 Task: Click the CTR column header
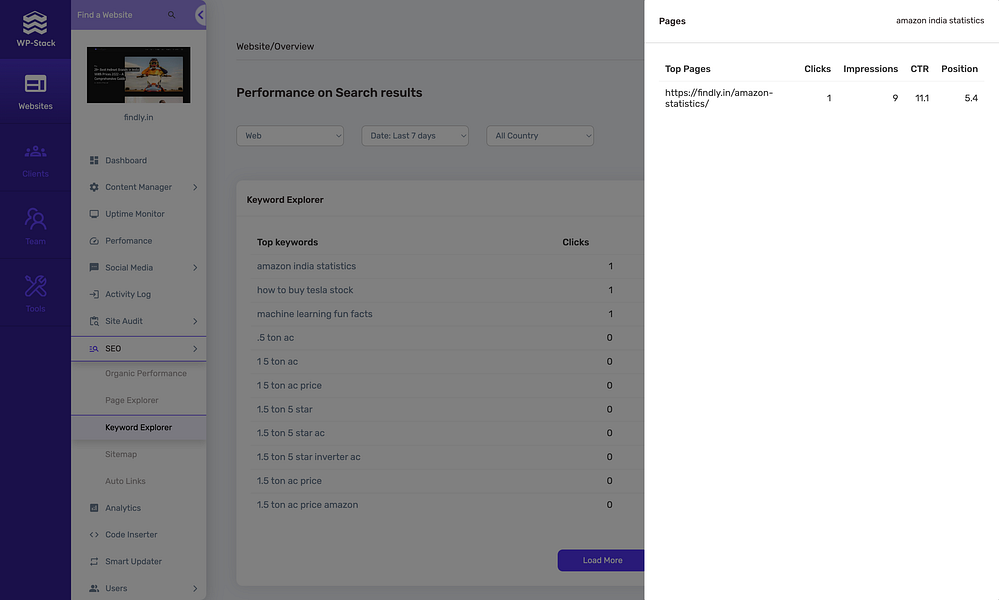pyautogui.click(x=919, y=69)
